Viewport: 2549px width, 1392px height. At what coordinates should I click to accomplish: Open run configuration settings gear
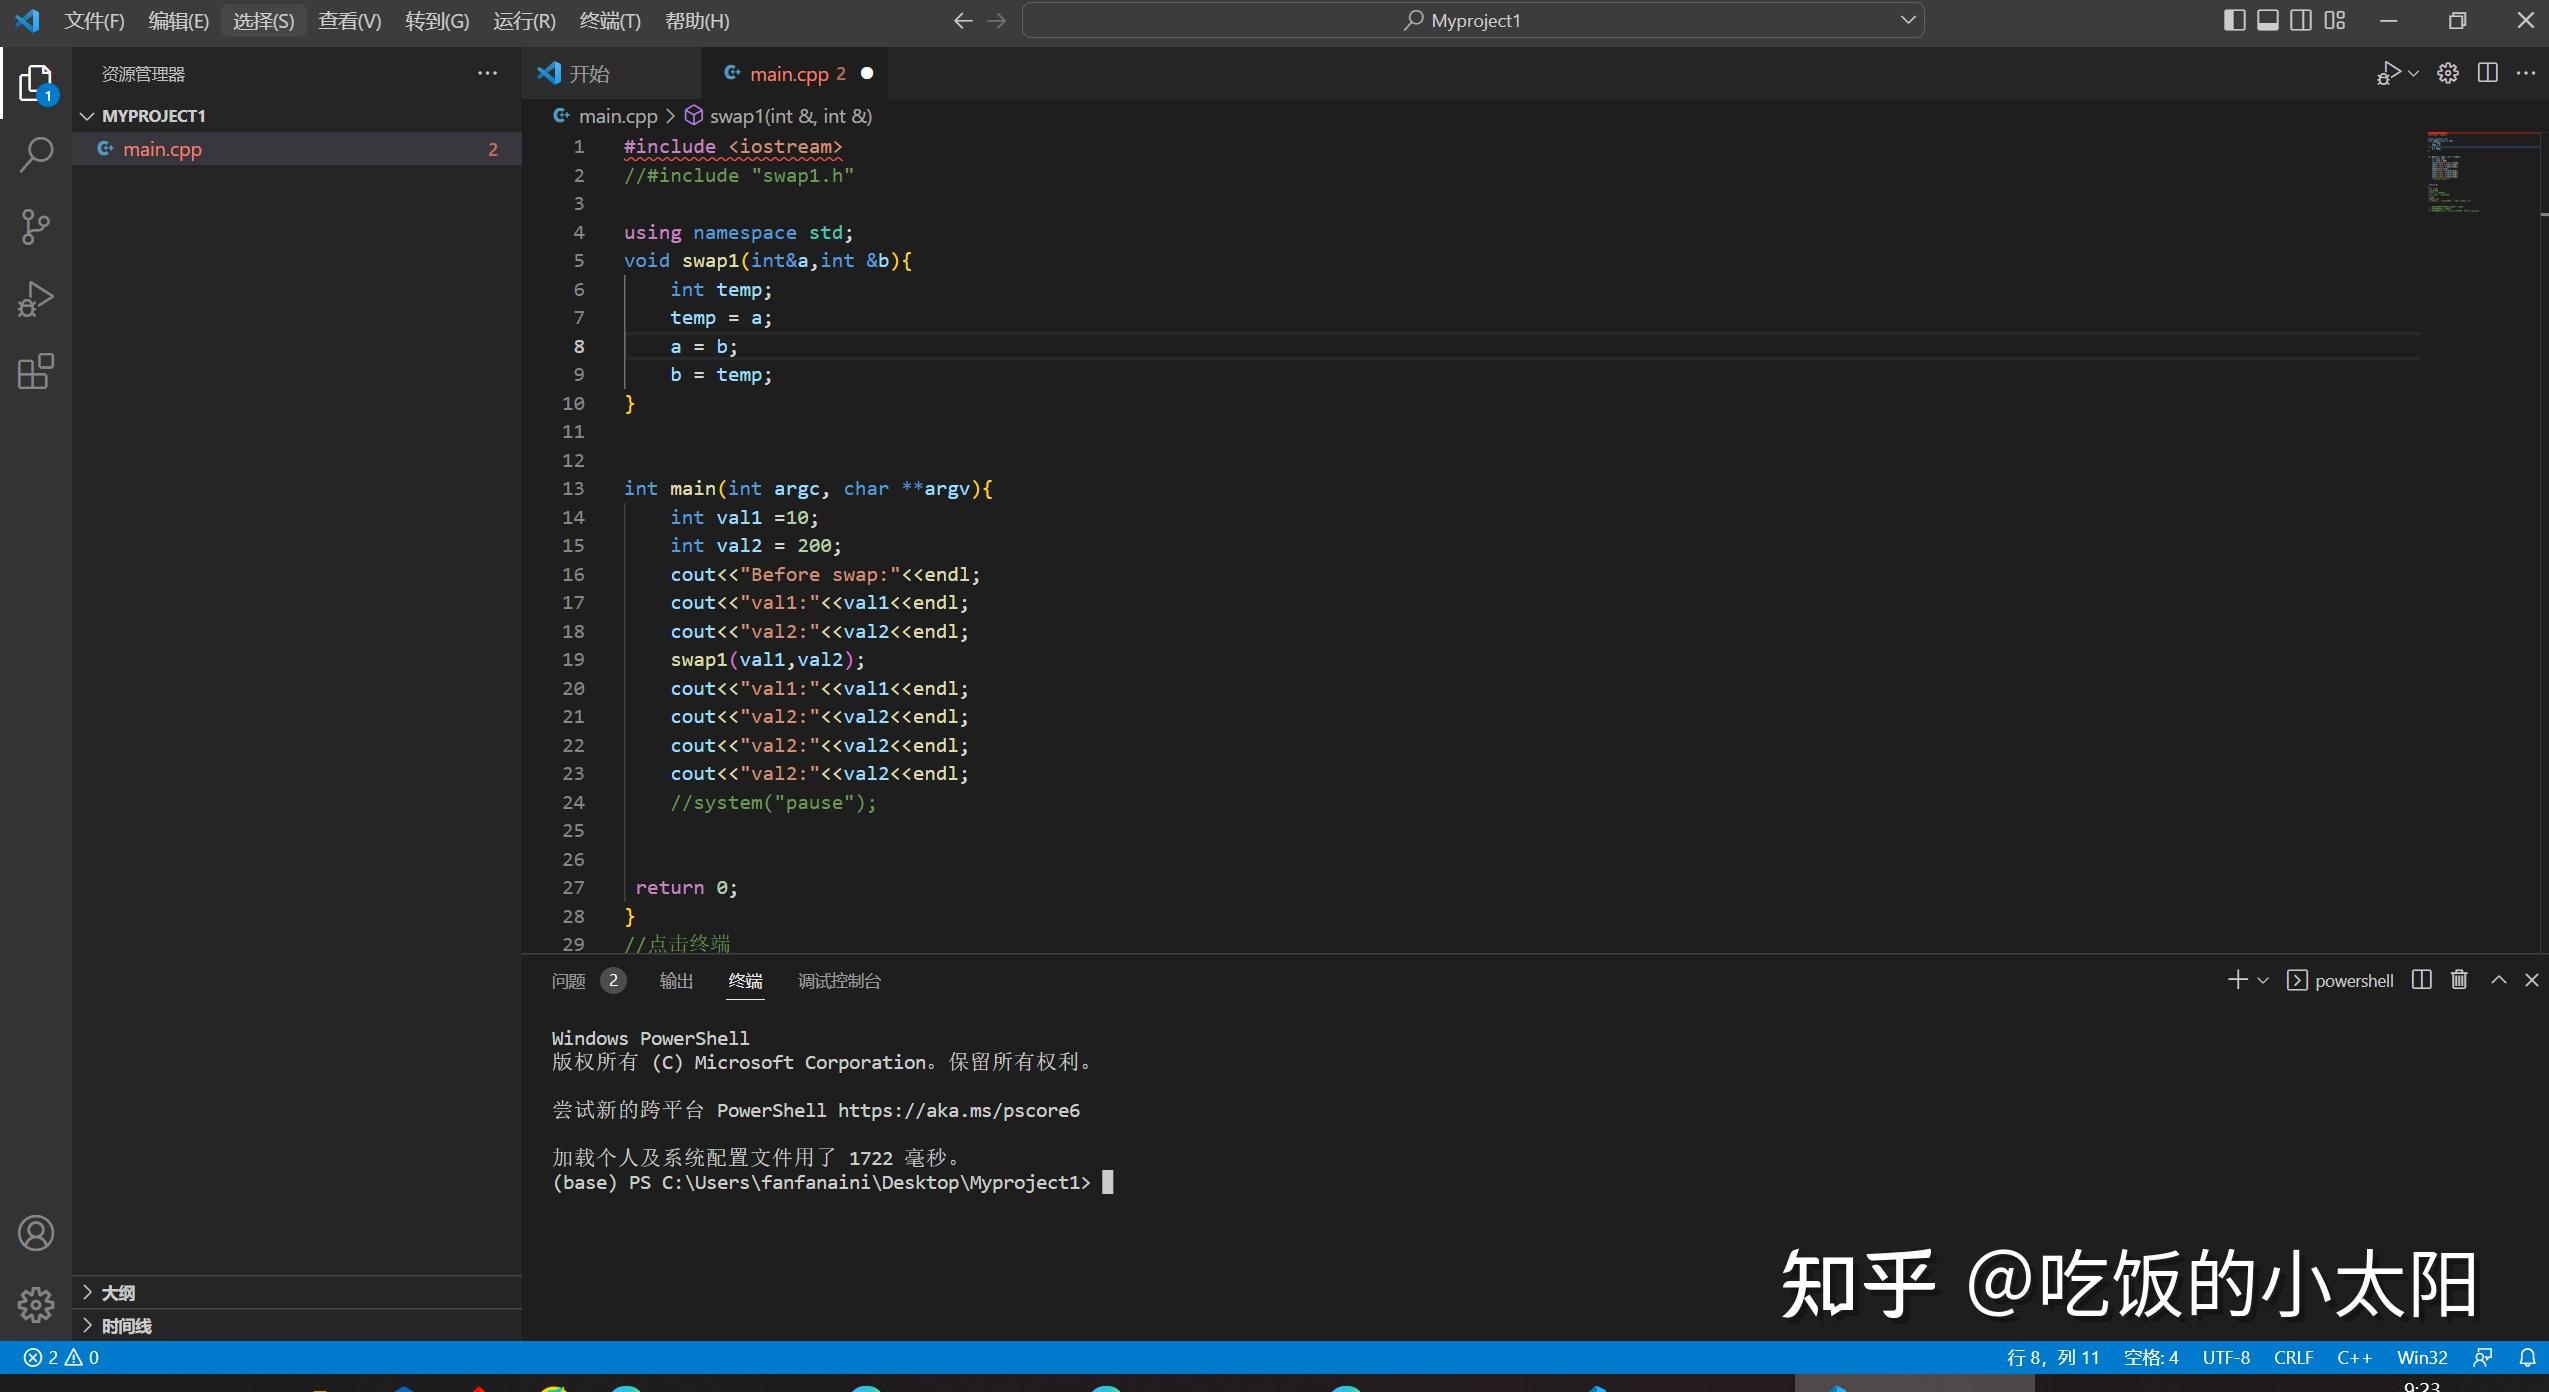click(x=2446, y=73)
